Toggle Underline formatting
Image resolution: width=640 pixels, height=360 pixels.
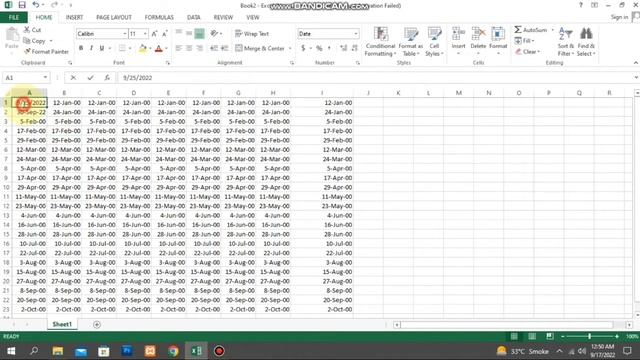(102, 48)
